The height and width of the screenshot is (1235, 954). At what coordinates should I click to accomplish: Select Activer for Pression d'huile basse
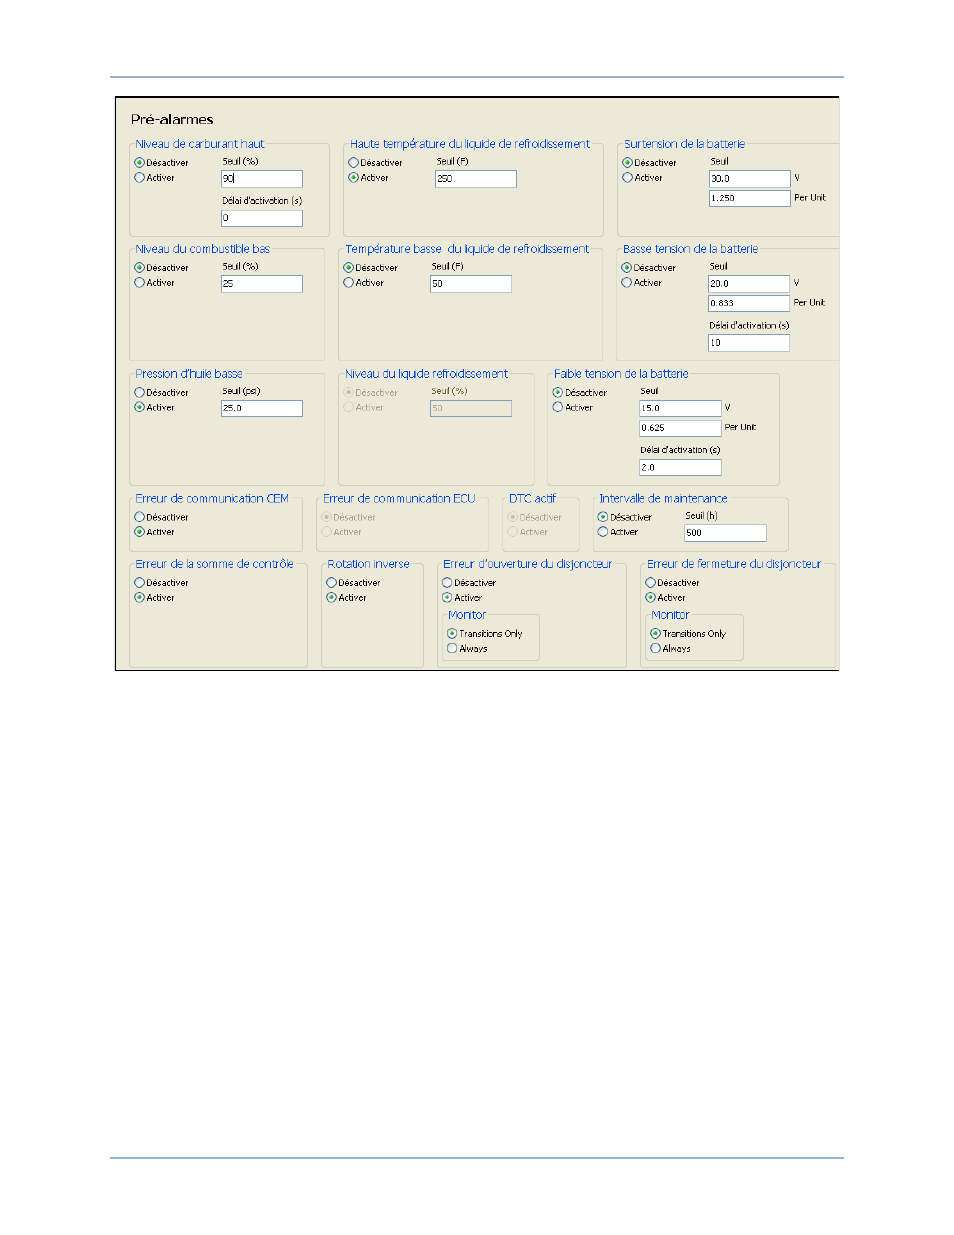point(139,408)
